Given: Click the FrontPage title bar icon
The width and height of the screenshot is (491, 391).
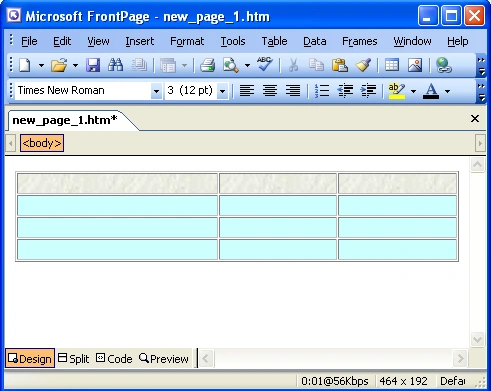Looking at the screenshot, I should (x=14, y=15).
